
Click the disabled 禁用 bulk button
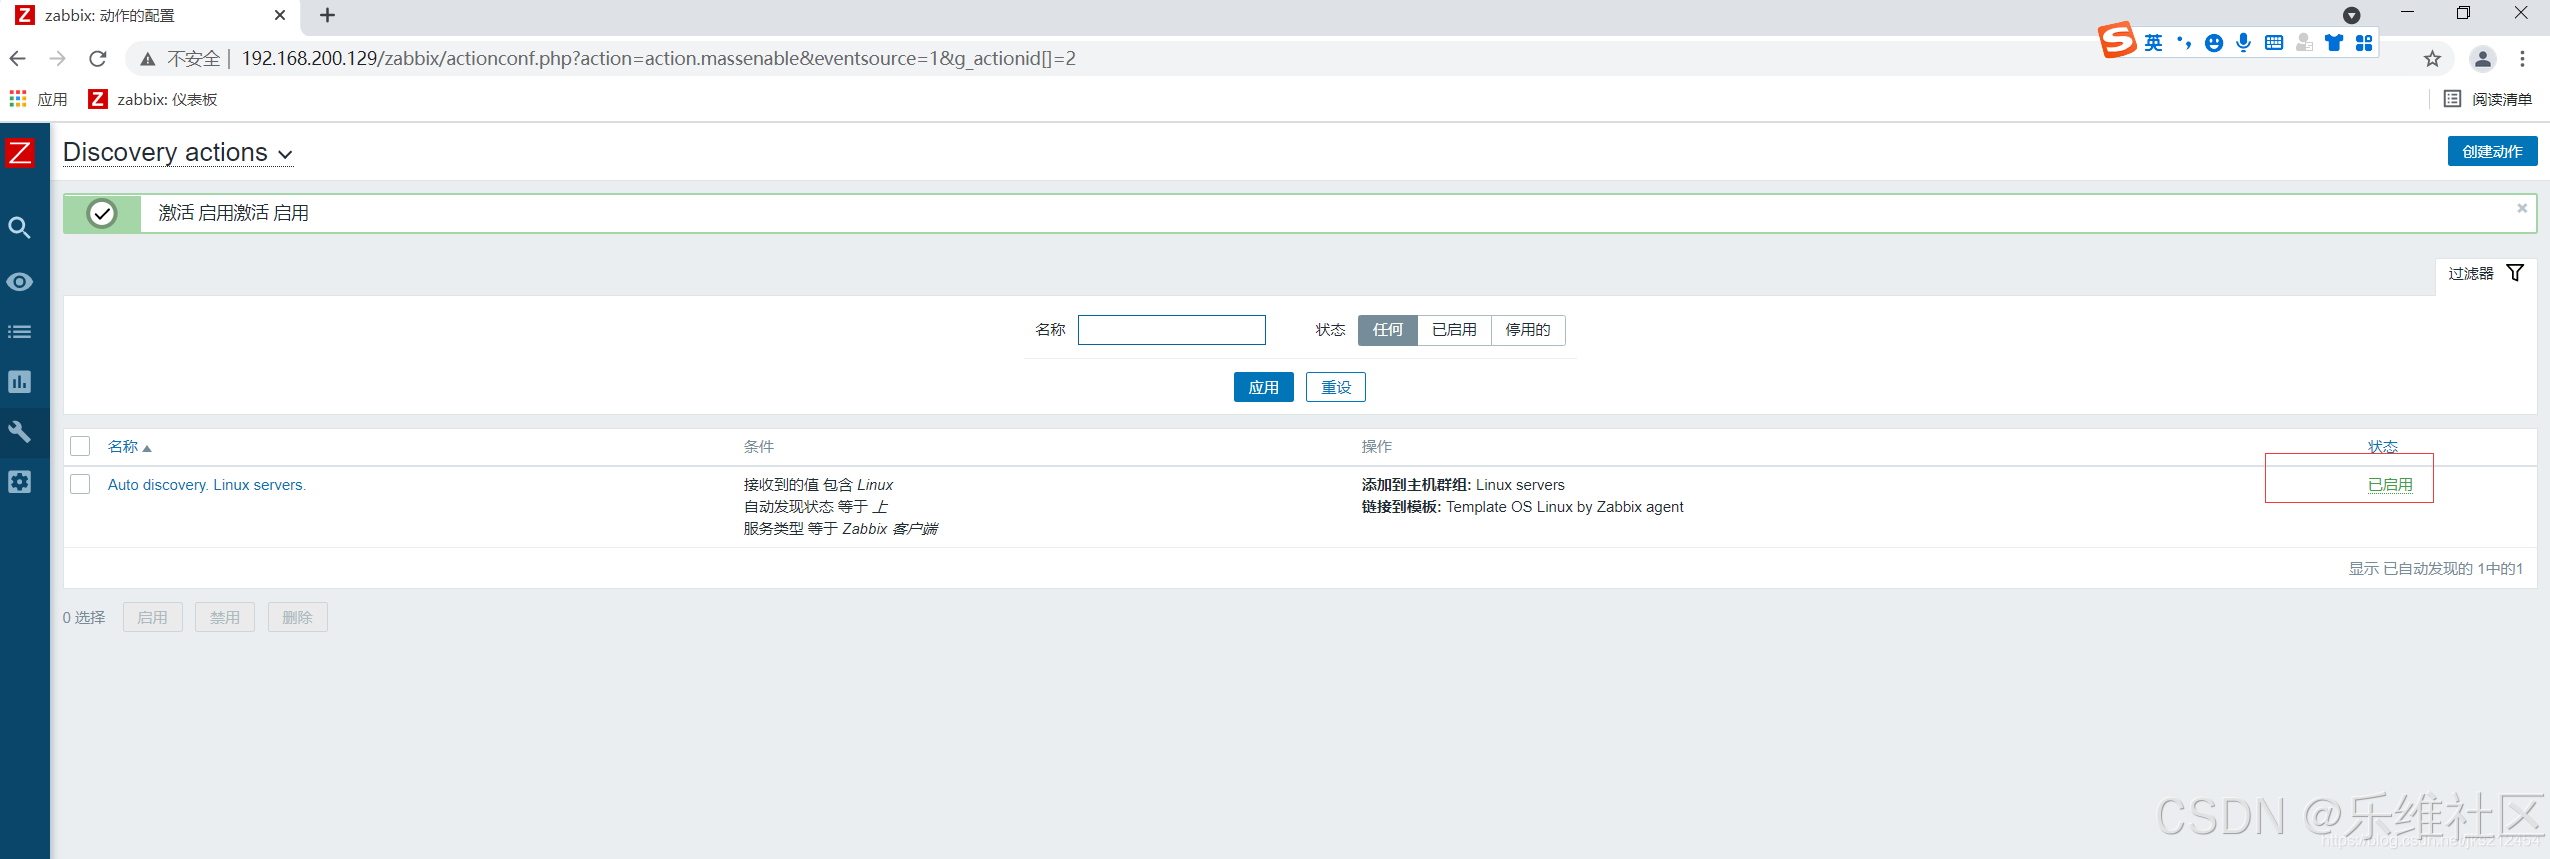(225, 617)
